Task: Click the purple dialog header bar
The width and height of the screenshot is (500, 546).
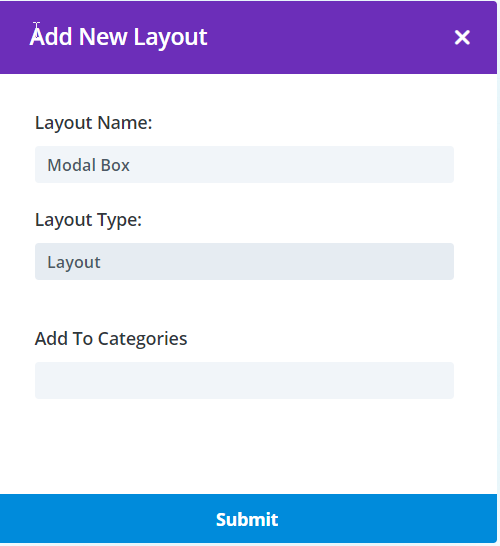Action: coord(248,37)
